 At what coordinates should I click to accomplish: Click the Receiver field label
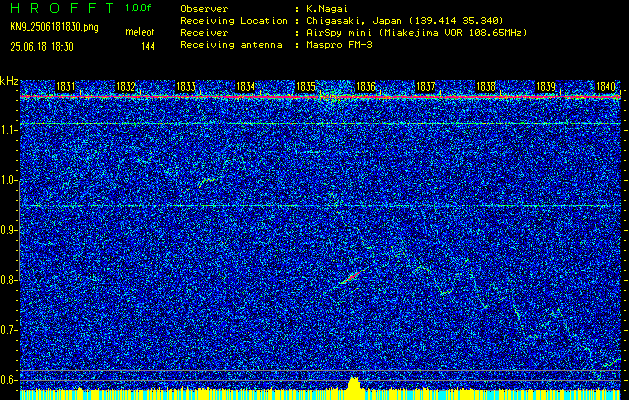[204, 33]
